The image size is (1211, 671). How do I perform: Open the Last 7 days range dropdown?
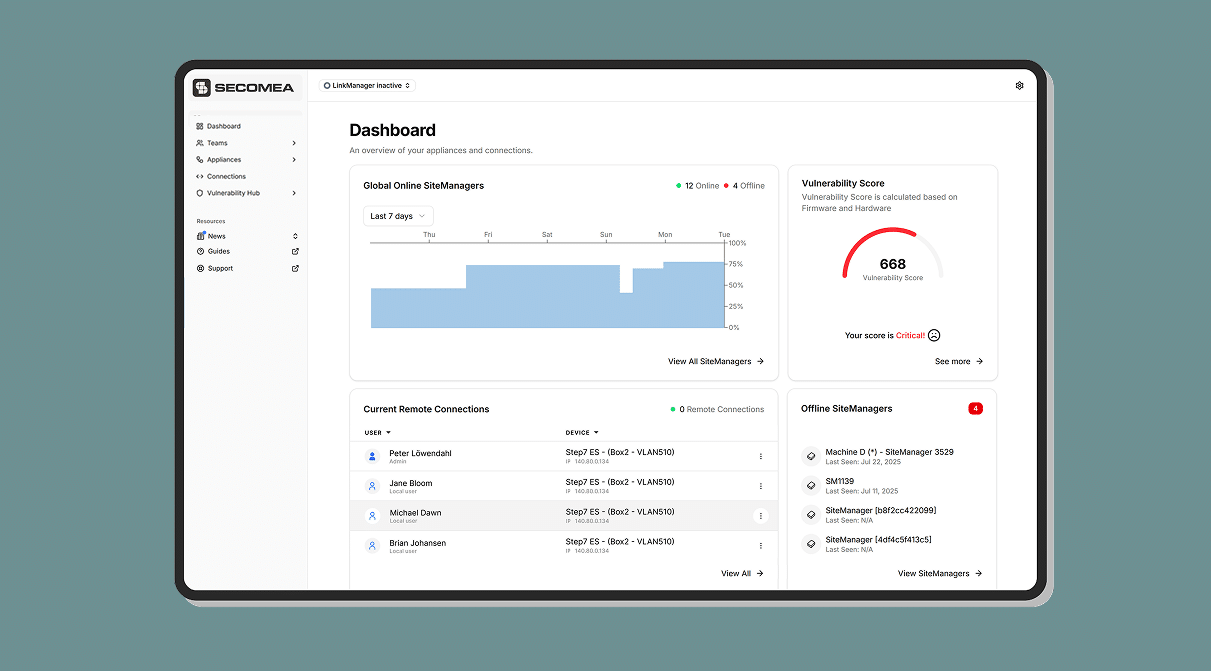click(397, 216)
